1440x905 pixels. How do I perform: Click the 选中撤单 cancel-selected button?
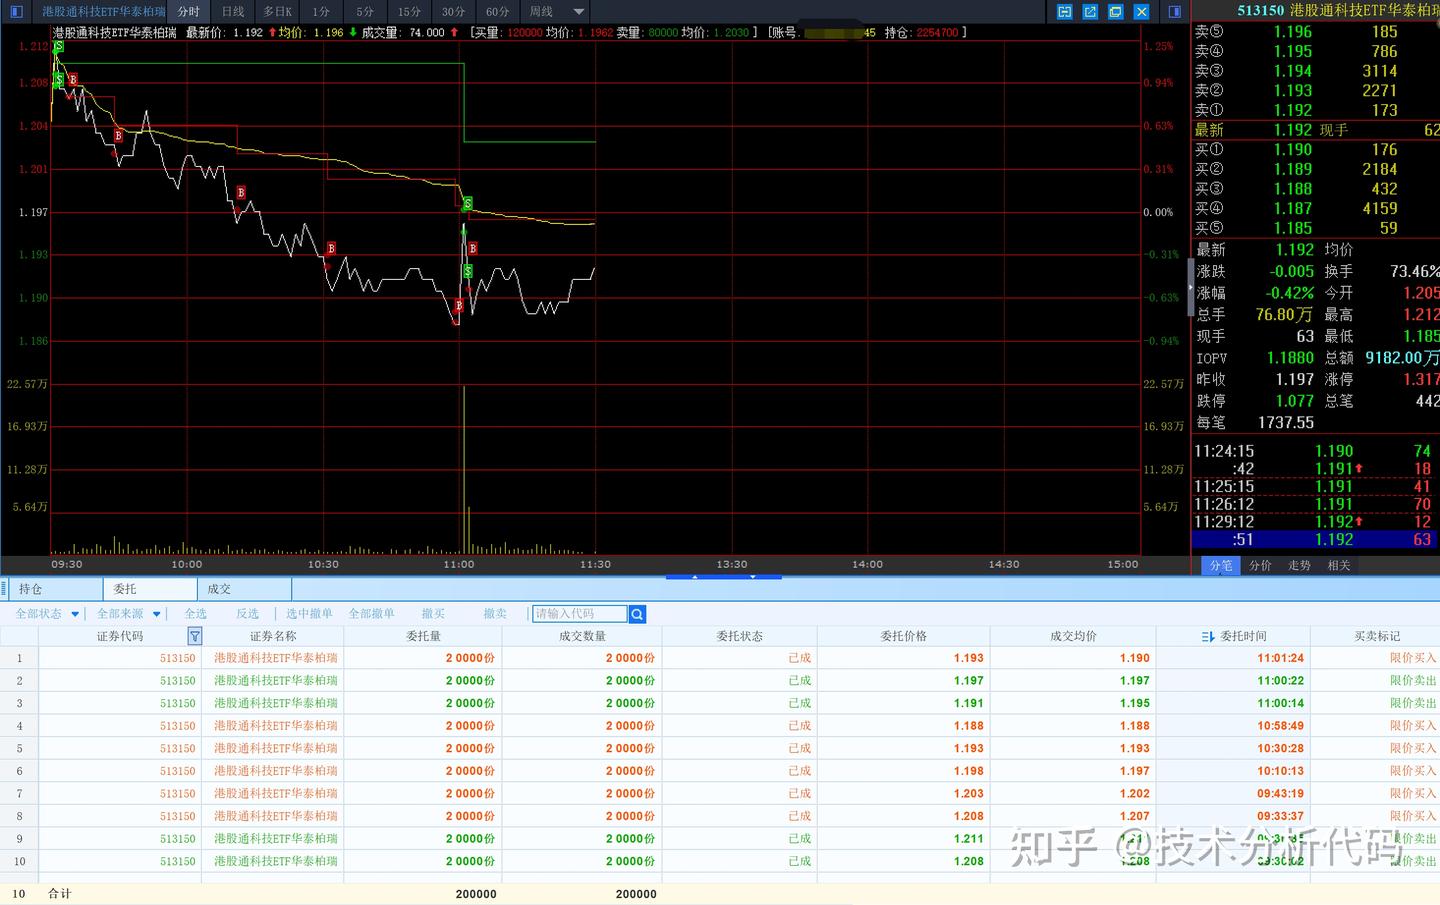(x=309, y=614)
